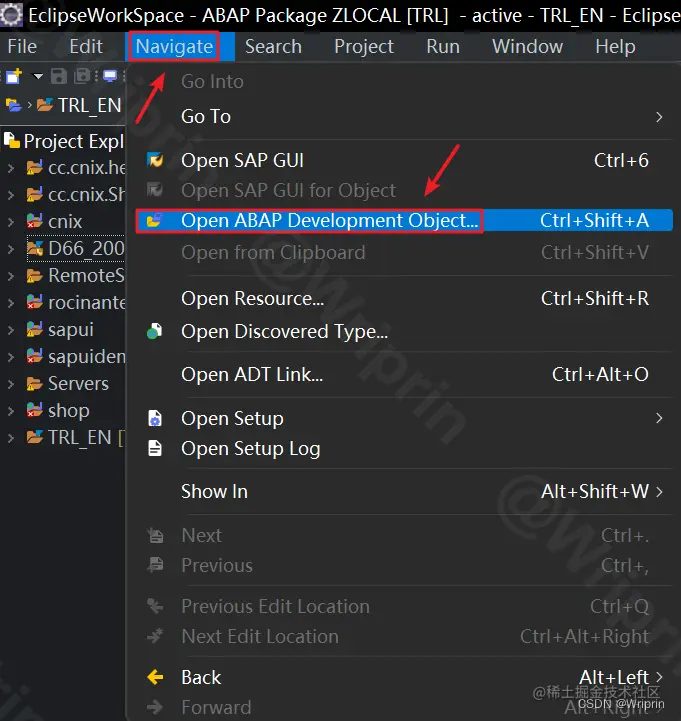This screenshot has height=721, width=681.
Task: Click the yellow Back arrow icon
Action: 155,677
